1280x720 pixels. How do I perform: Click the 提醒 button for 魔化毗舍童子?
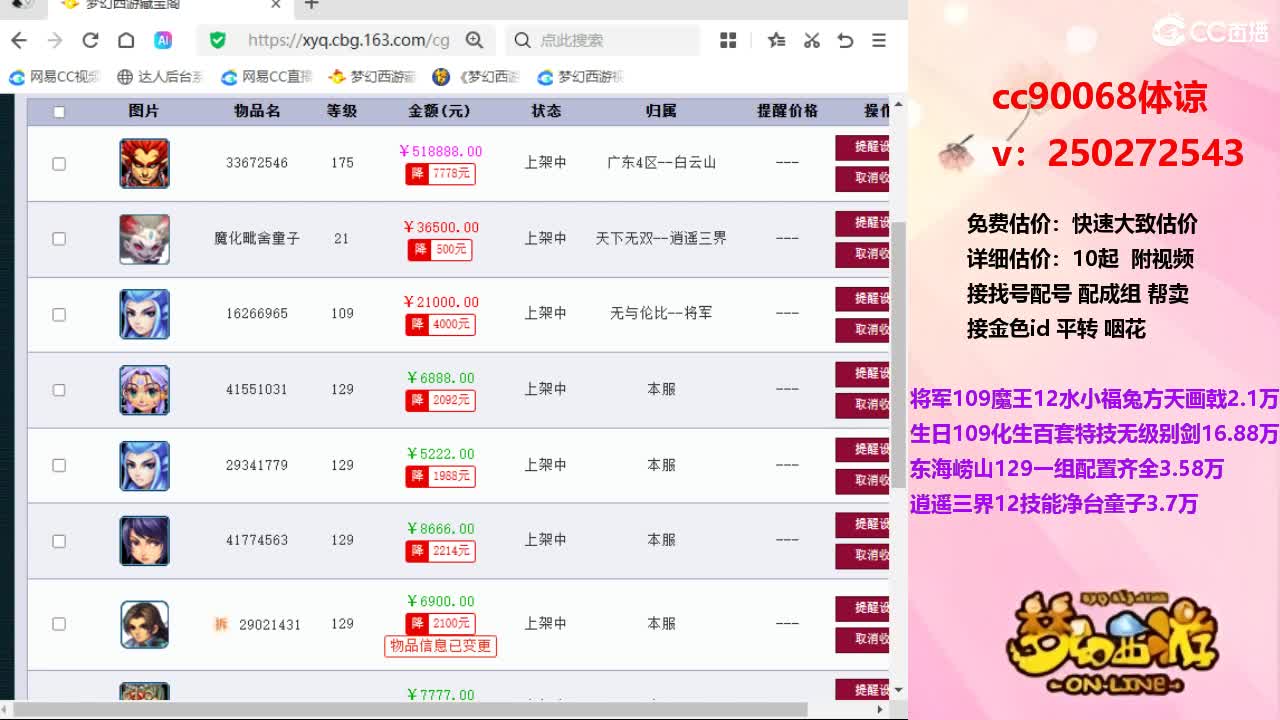[x=862, y=223]
